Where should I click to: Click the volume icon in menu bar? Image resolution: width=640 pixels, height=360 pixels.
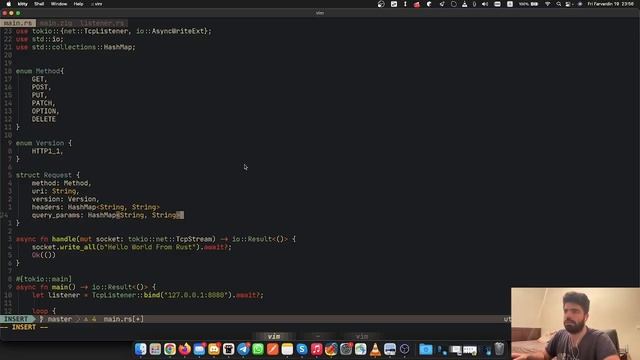tap(485, 4)
